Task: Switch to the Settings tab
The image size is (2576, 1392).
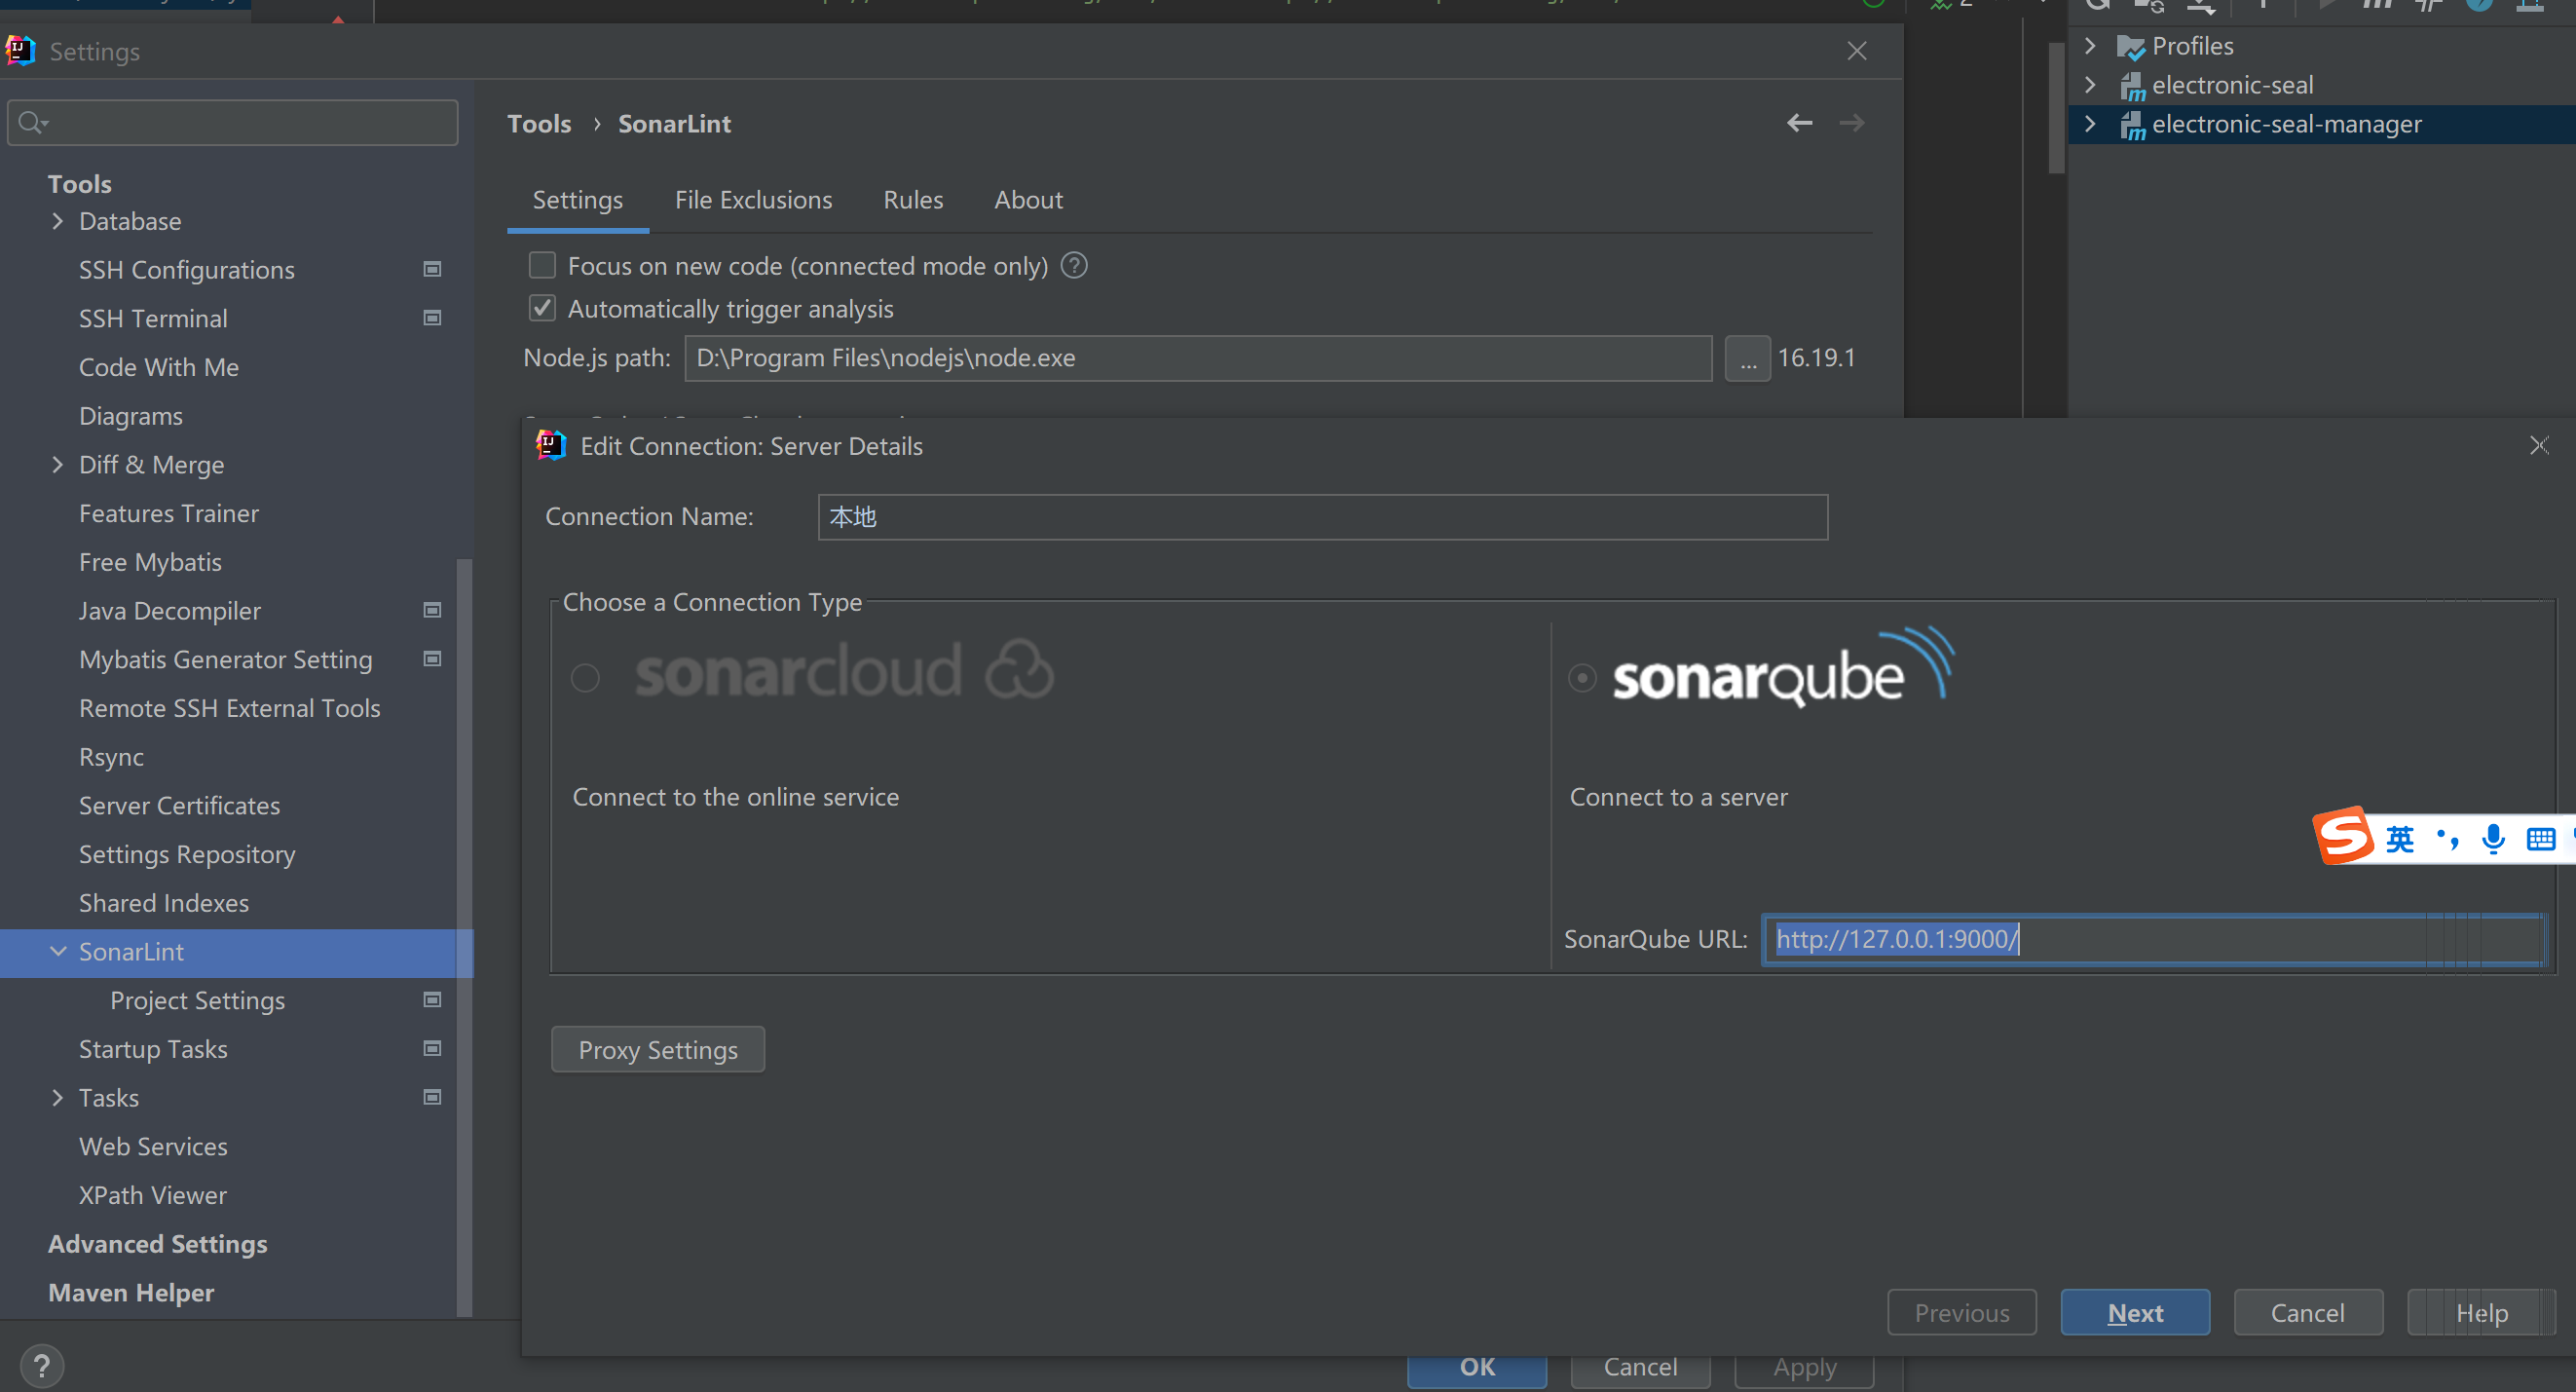Action: (577, 200)
